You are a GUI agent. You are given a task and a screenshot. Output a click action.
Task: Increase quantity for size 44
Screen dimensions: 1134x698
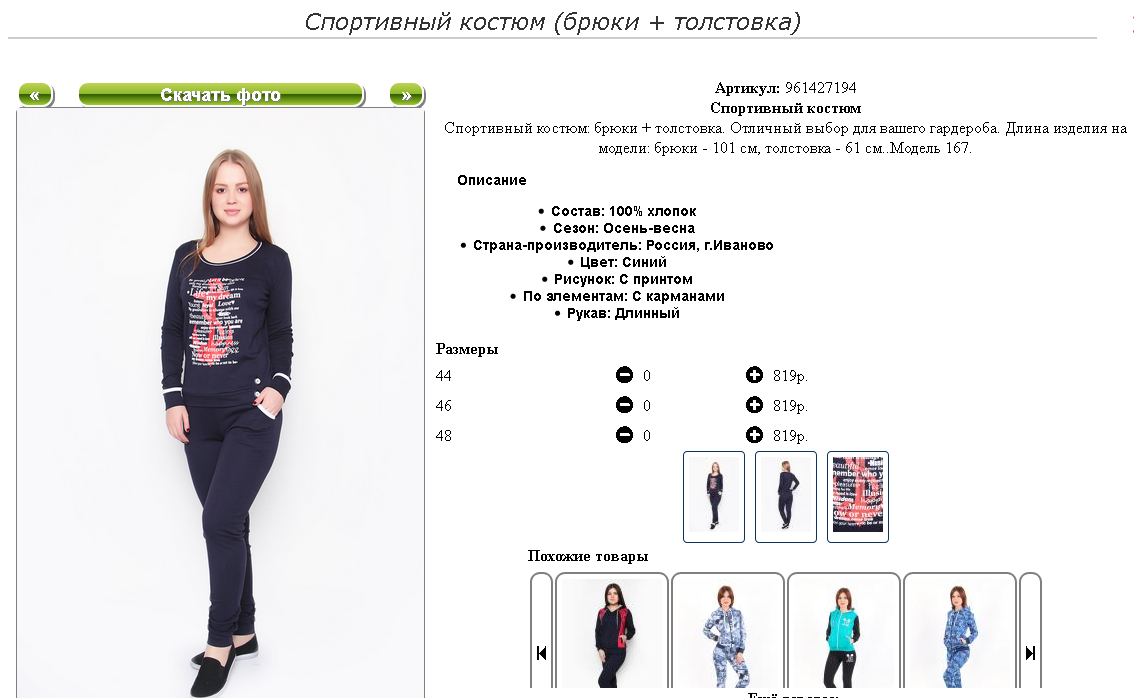(x=754, y=375)
